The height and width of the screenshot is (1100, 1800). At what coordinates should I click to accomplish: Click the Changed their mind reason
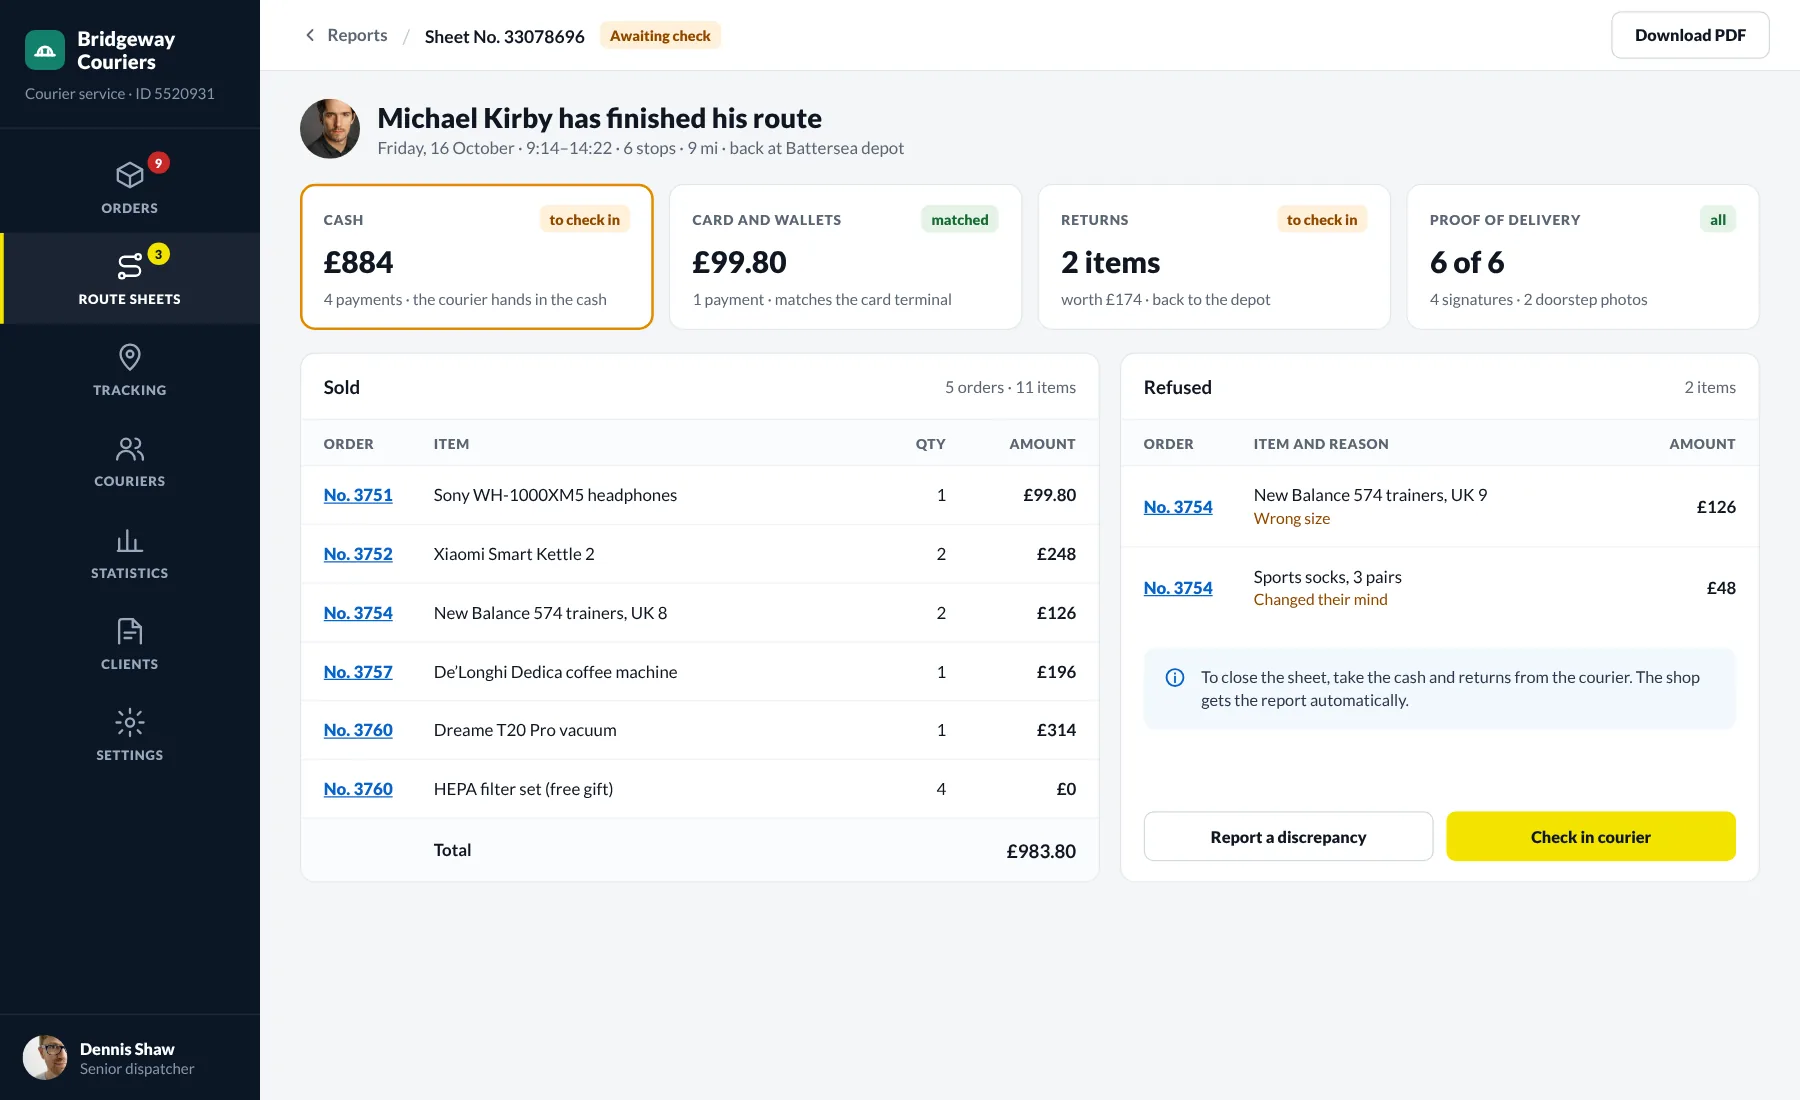click(x=1321, y=600)
